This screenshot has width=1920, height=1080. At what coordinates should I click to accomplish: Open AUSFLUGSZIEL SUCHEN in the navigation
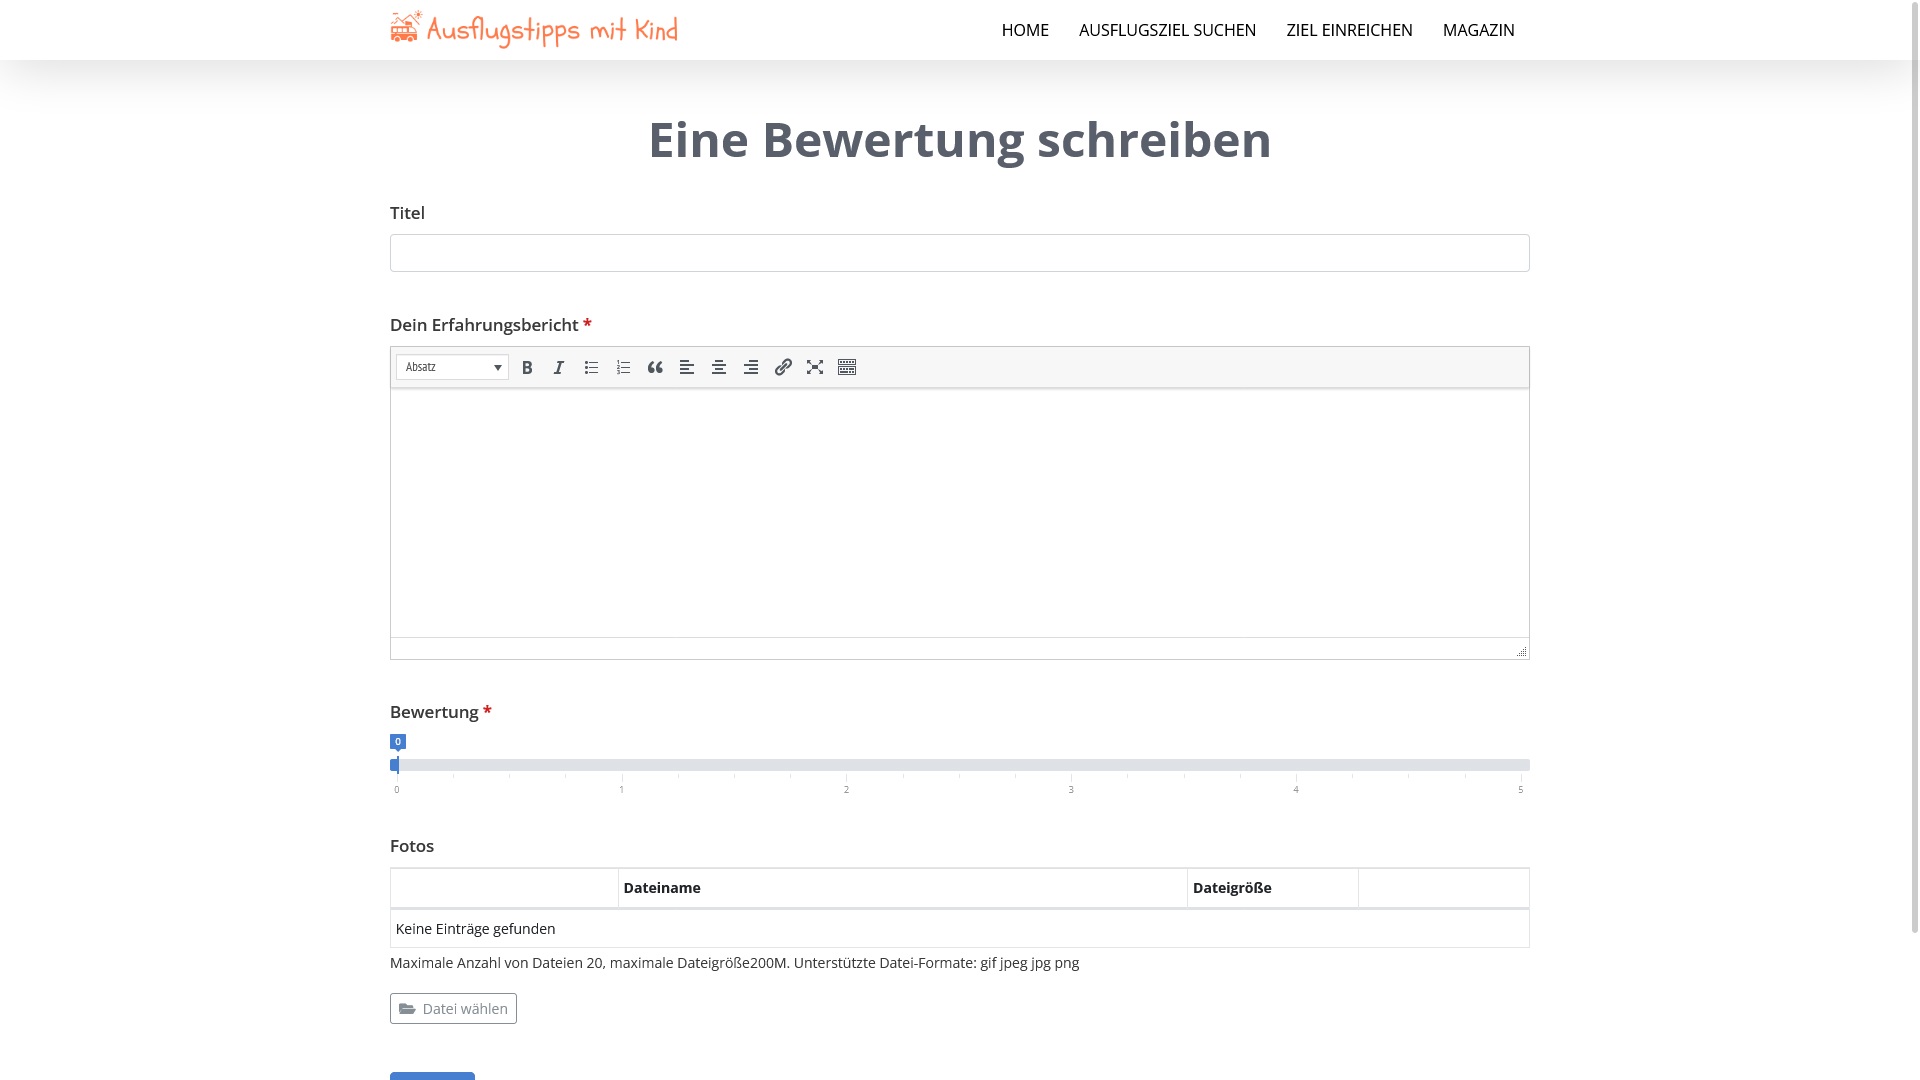tap(1167, 30)
